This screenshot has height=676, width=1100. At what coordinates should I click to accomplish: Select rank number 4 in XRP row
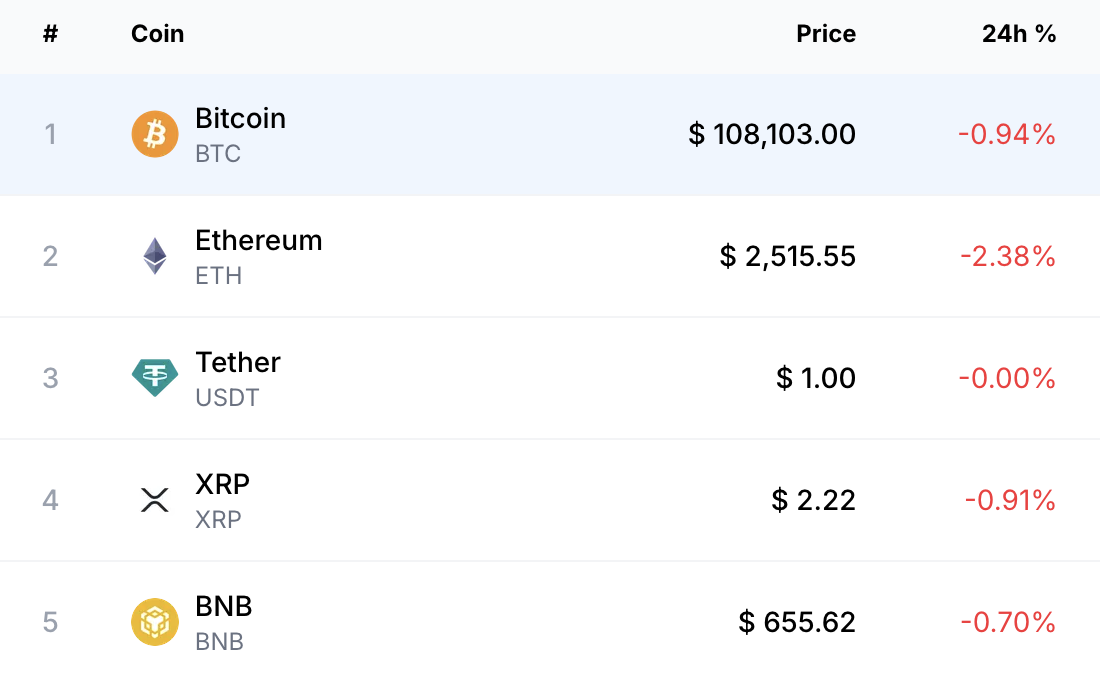[x=50, y=500]
